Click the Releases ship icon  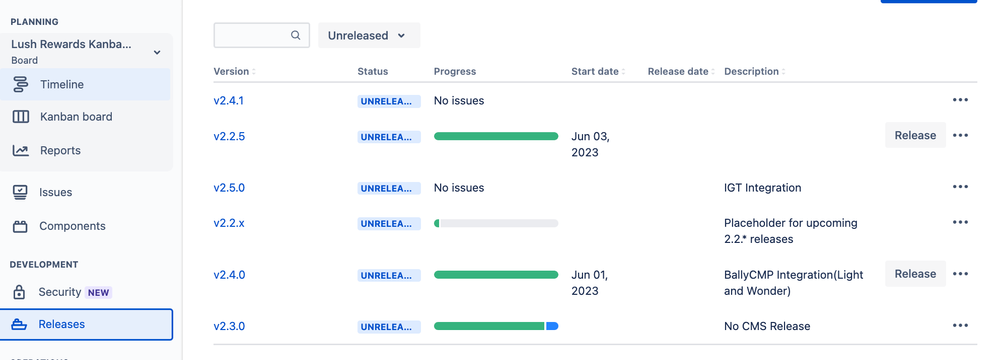pyautogui.click(x=20, y=324)
